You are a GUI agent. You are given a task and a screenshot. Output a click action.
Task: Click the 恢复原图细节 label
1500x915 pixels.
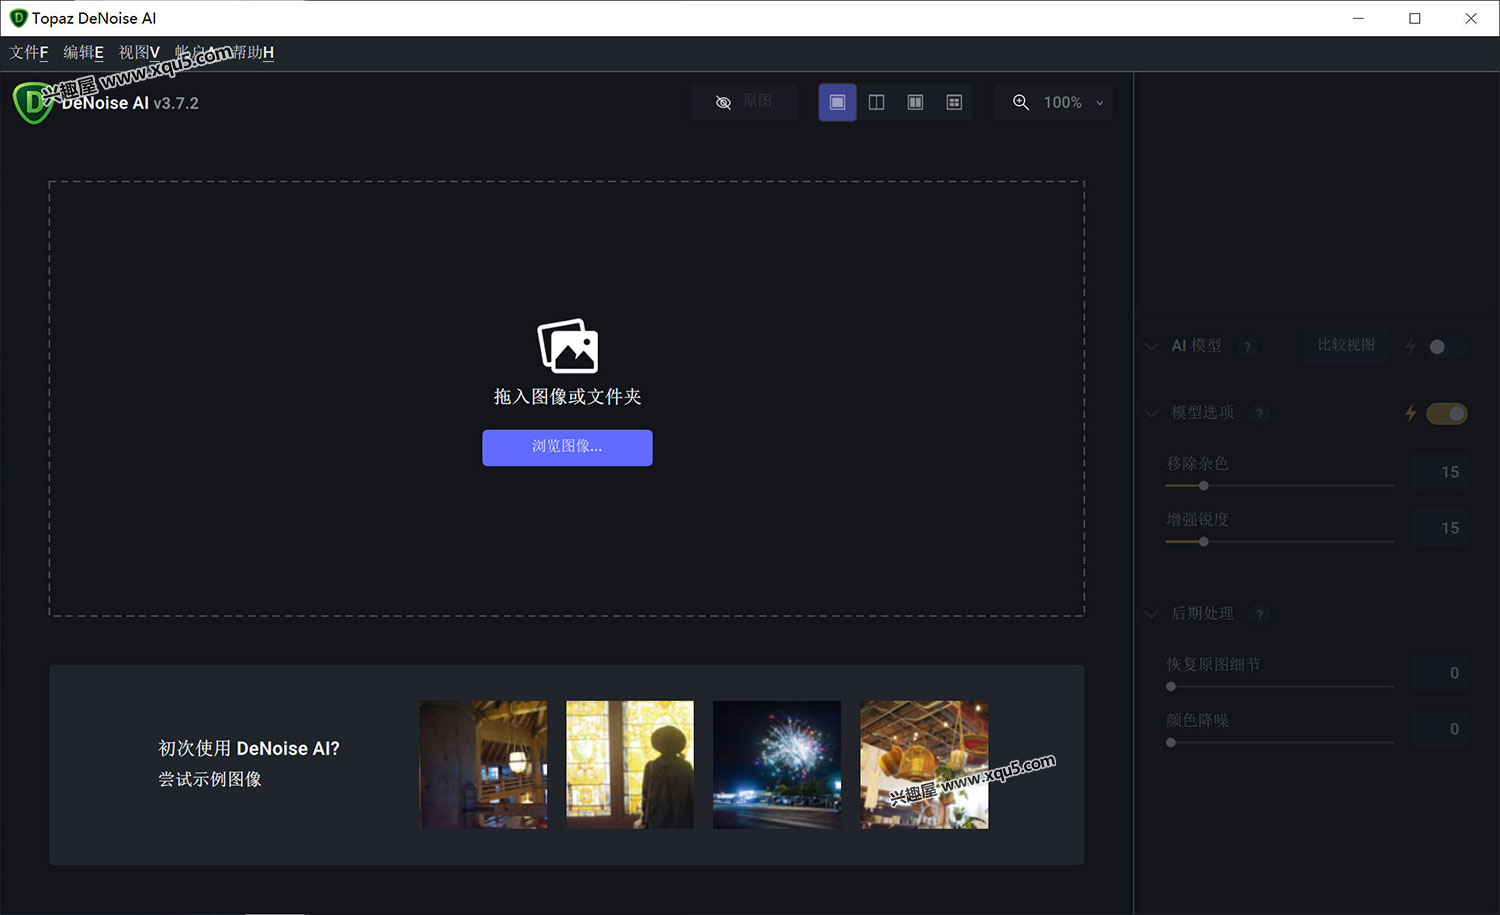coord(1213,664)
